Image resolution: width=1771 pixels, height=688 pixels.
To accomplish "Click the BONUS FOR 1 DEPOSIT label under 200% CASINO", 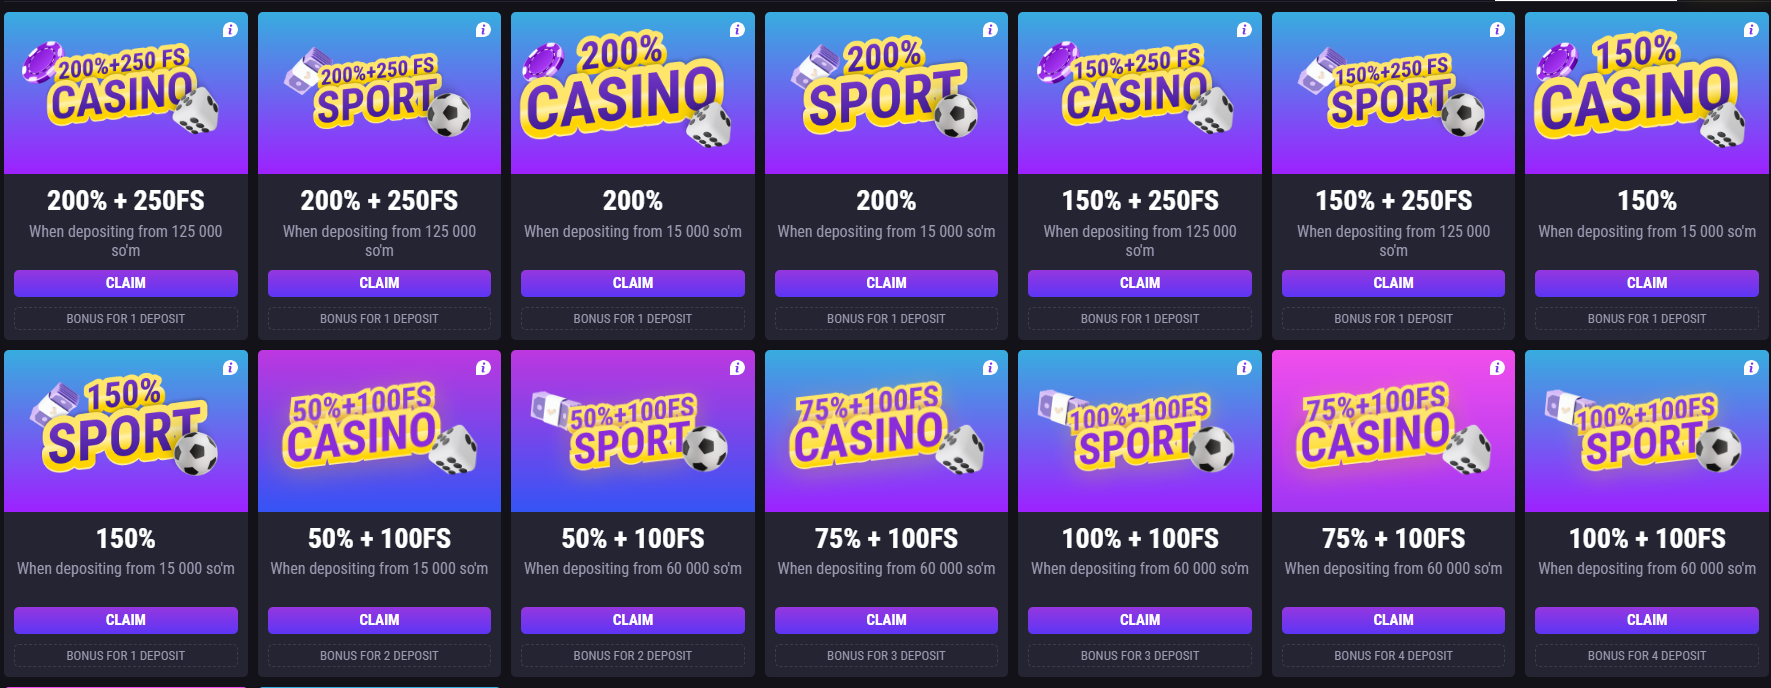I will (x=632, y=318).
